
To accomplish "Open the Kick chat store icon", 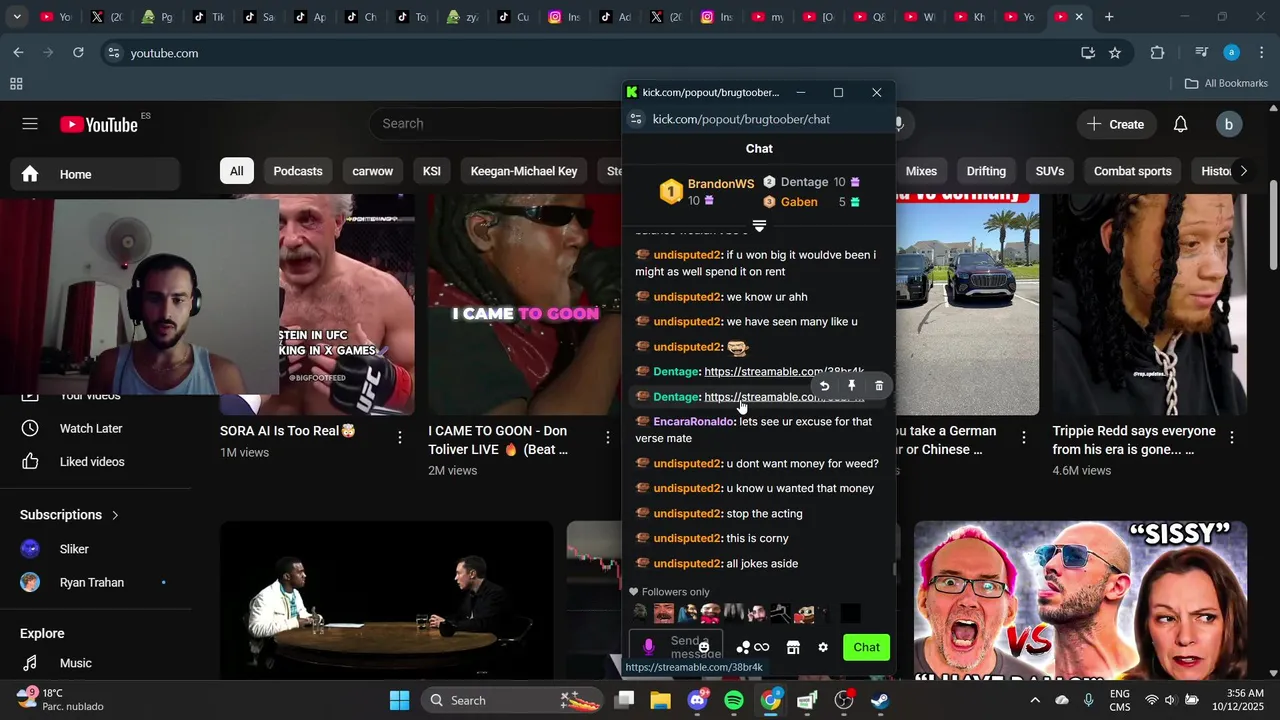I will 793,648.
